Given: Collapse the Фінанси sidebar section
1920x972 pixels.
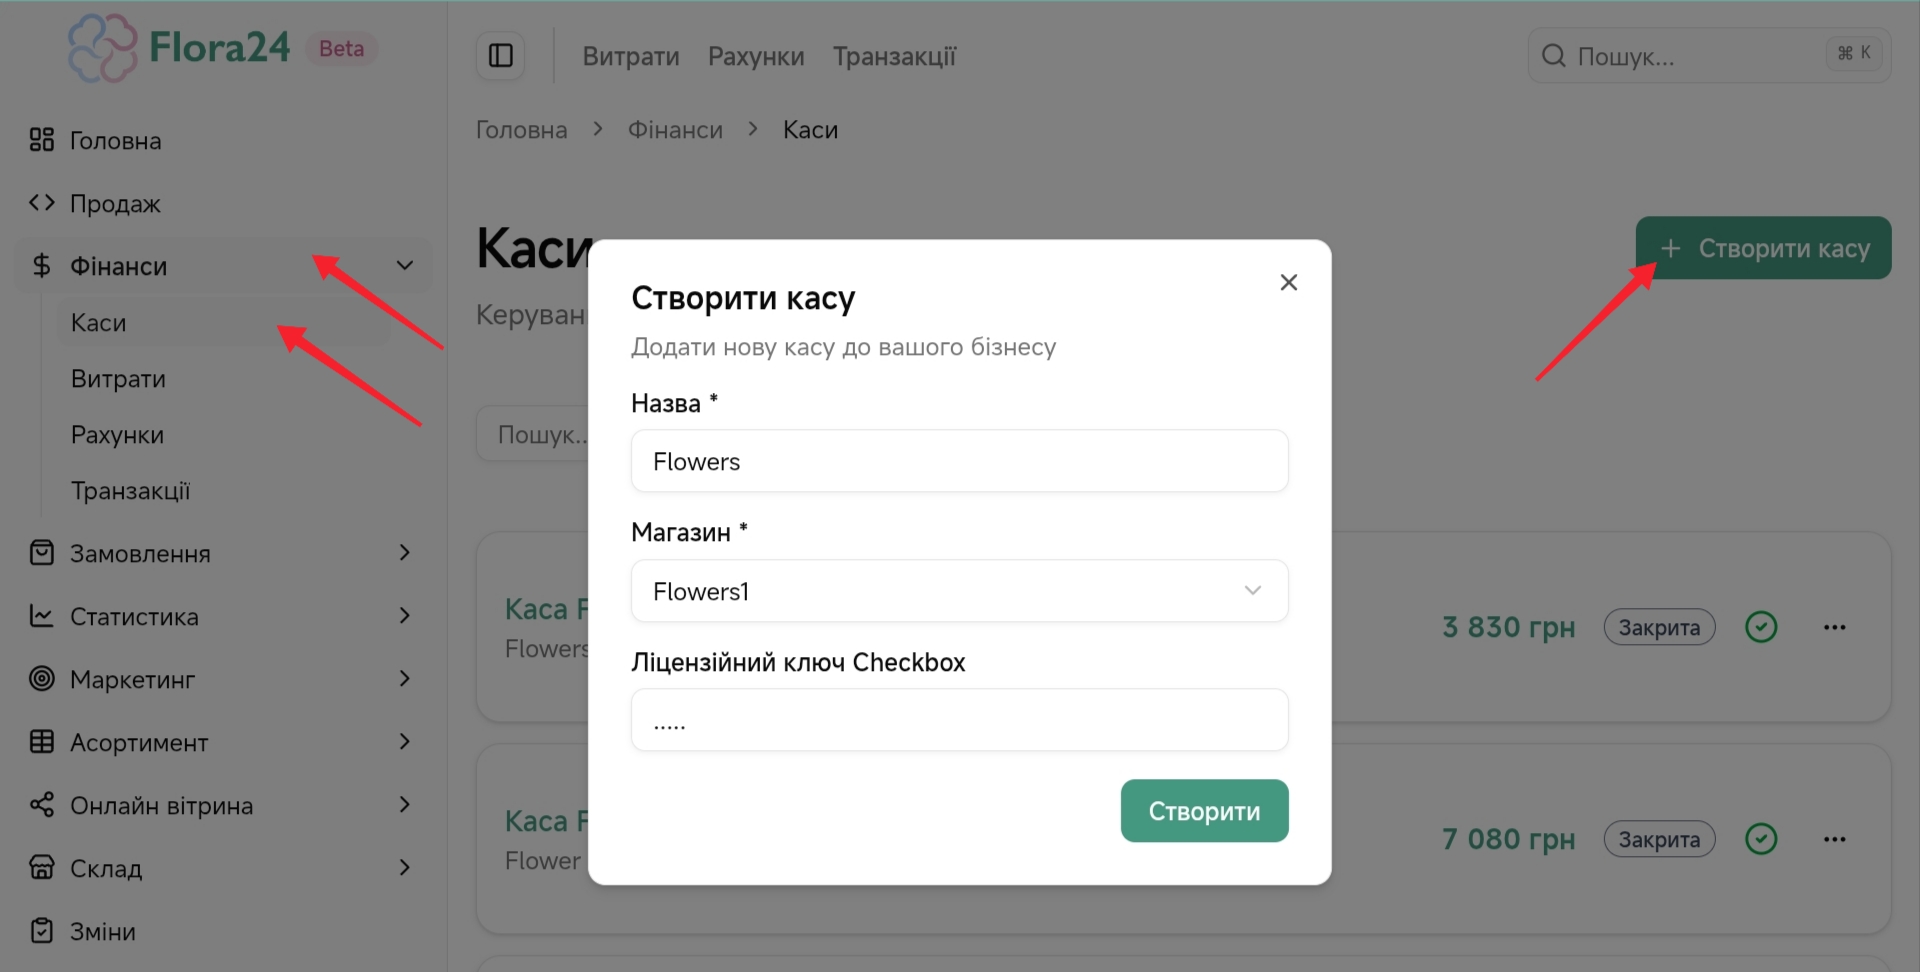Looking at the screenshot, I should tap(404, 266).
